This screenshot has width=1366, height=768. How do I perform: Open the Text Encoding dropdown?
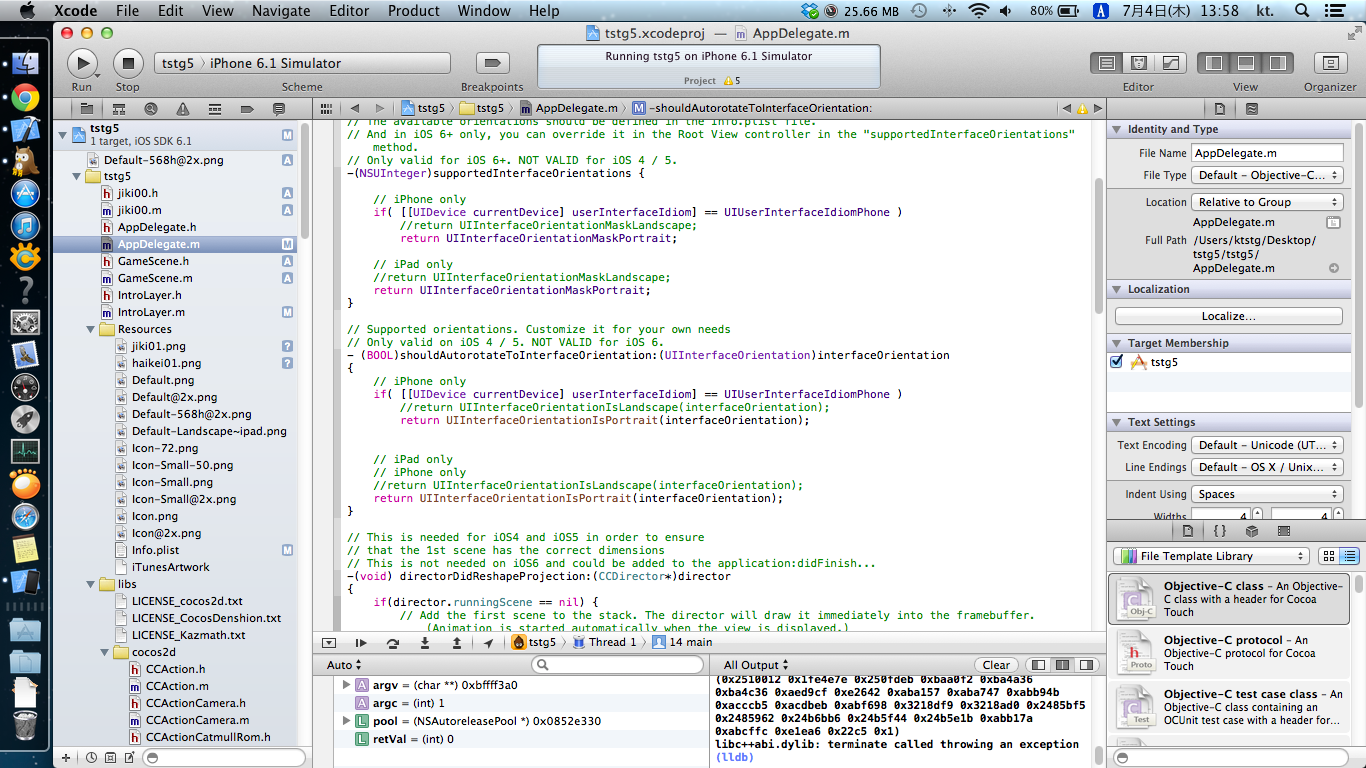click(x=1267, y=445)
